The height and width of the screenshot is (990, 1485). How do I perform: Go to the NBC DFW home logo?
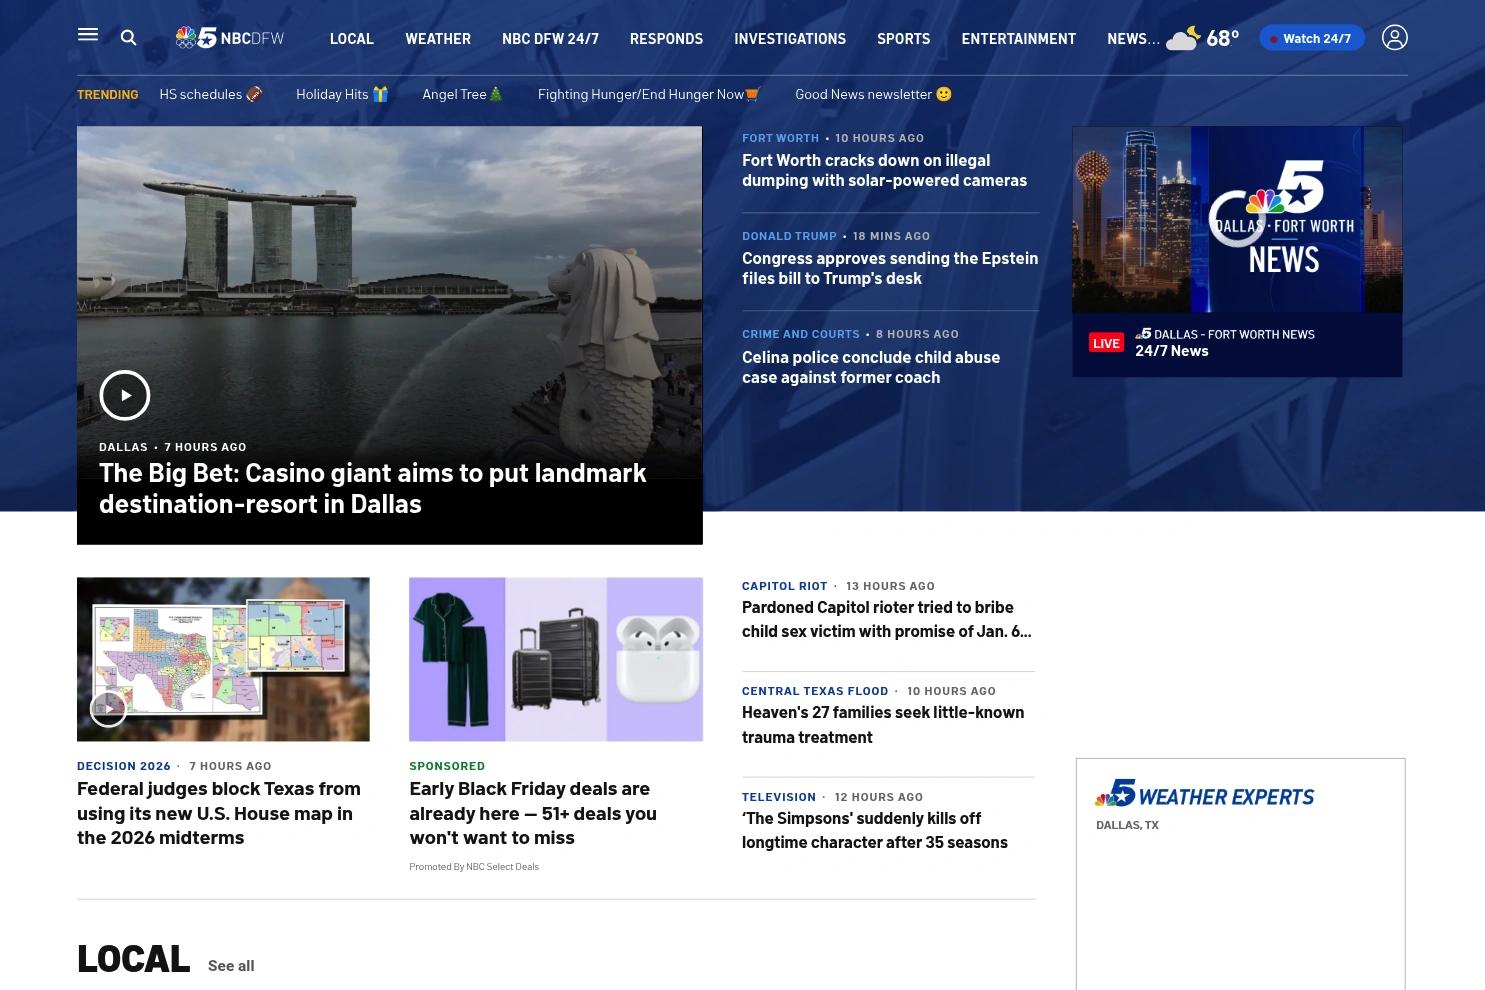[x=229, y=38]
